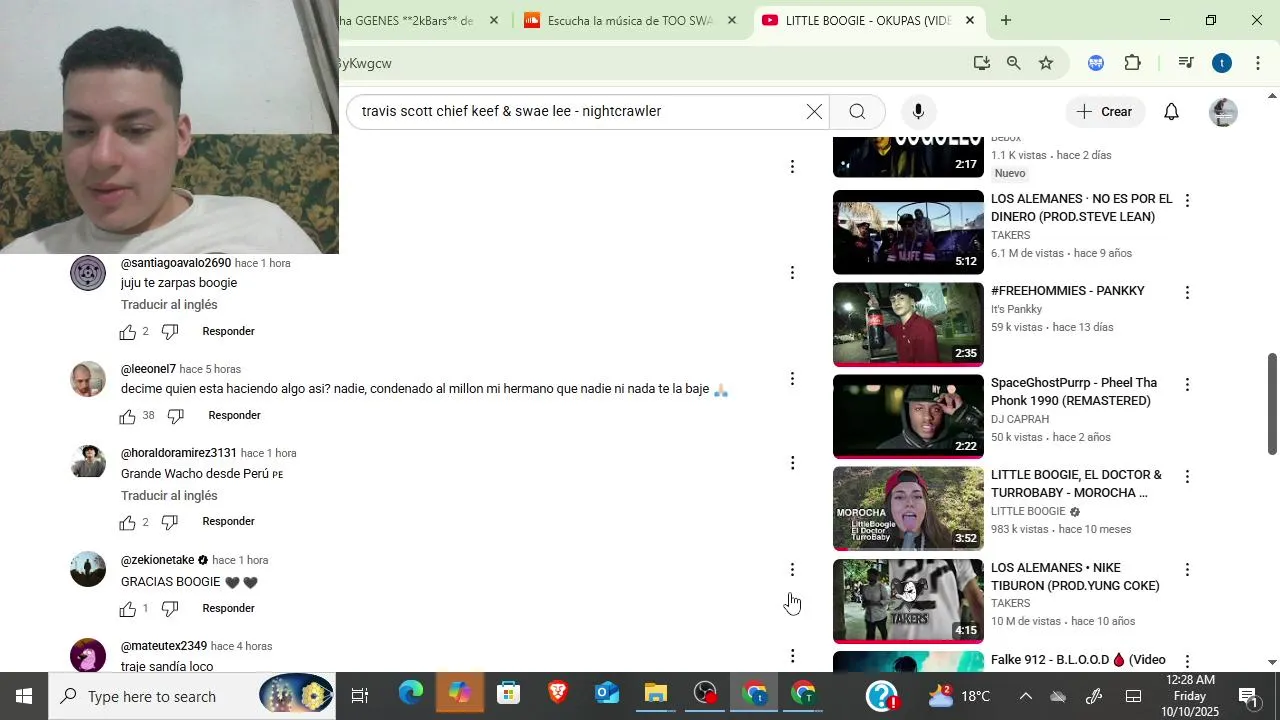Open MOROCHA video thumbnail
The width and height of the screenshot is (1280, 720).
908,508
